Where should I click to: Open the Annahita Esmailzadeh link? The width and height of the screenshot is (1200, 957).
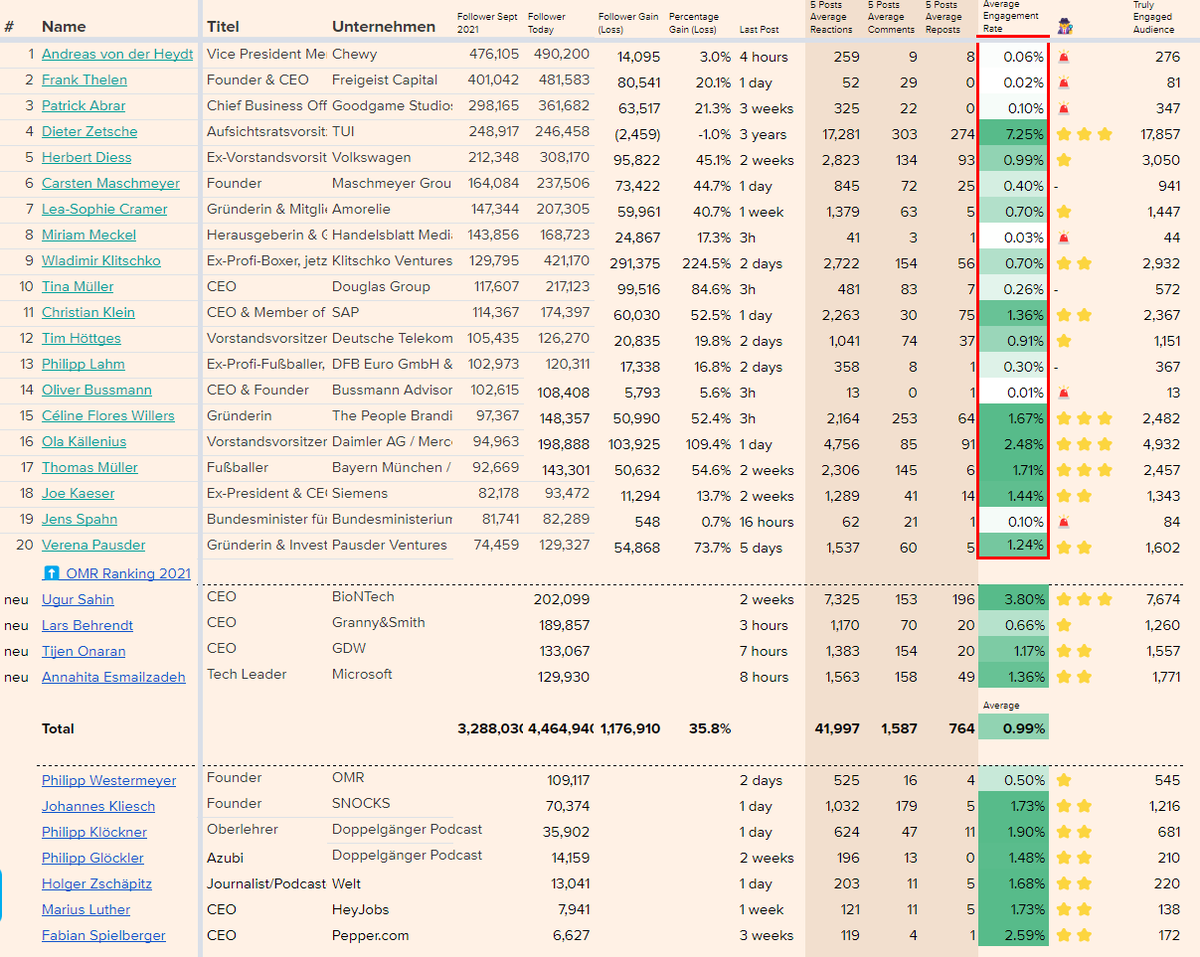(114, 678)
